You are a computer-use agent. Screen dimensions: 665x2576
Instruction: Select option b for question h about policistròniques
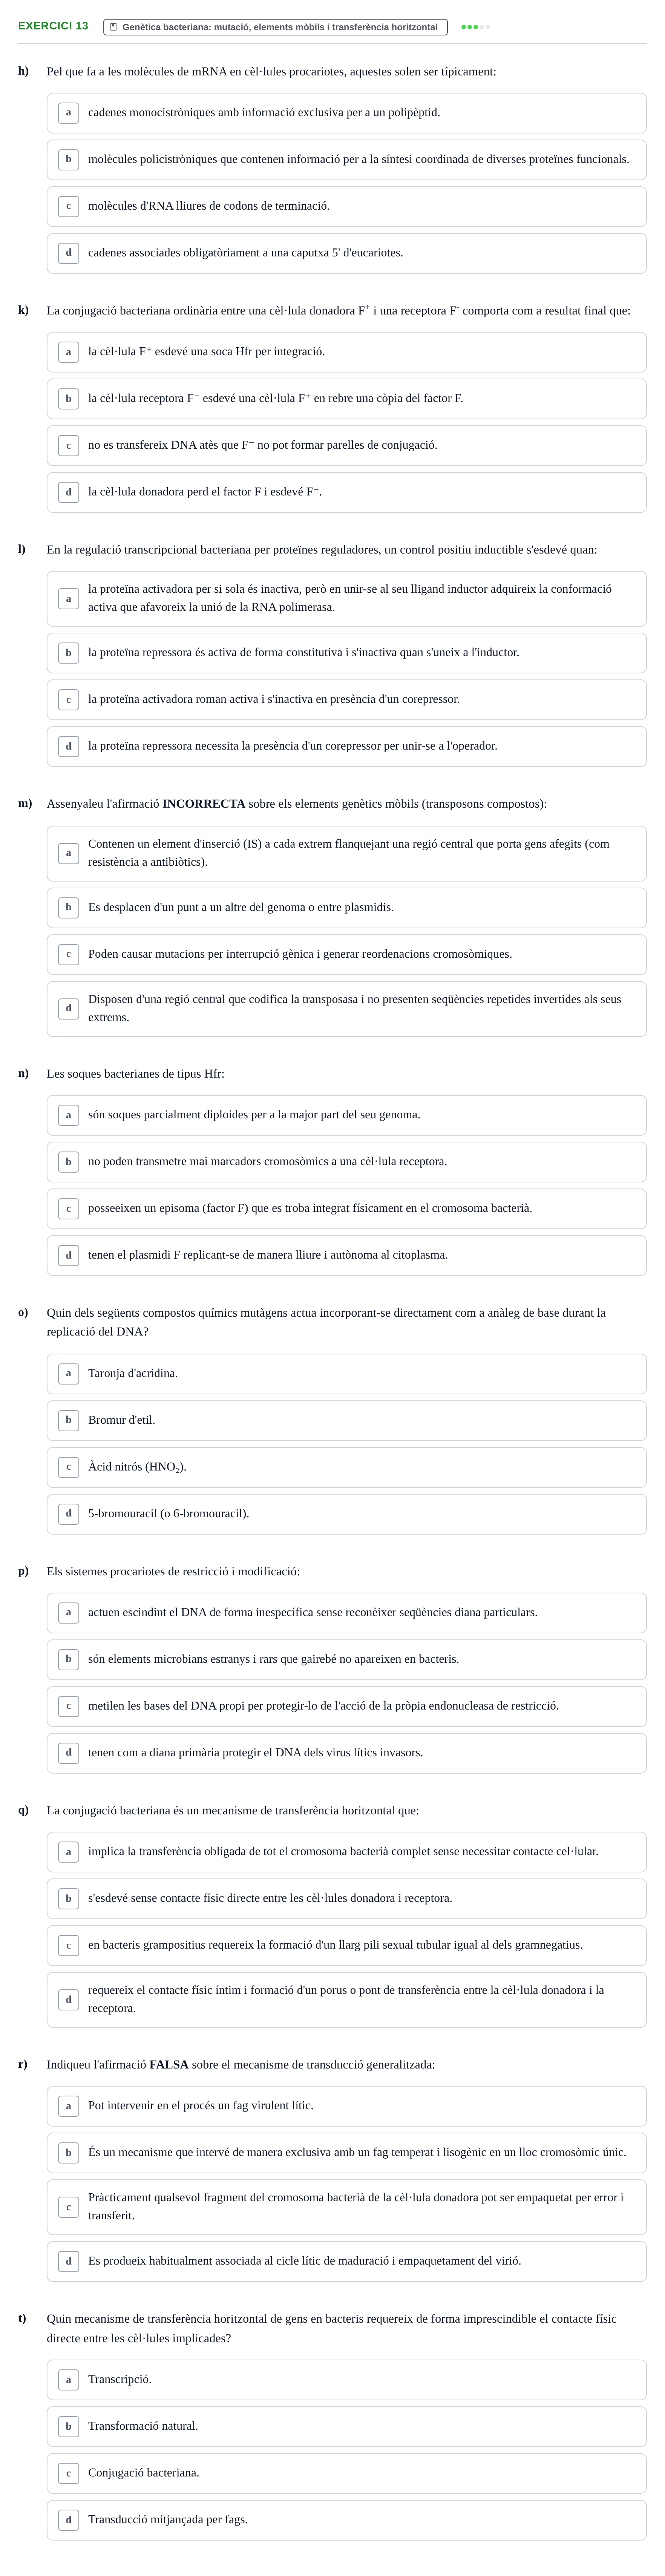(346, 160)
